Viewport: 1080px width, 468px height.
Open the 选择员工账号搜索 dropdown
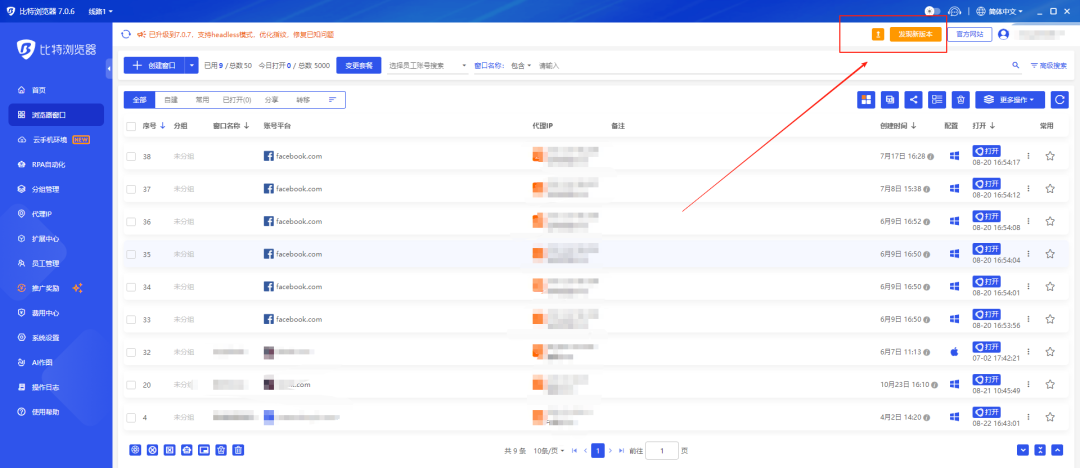coord(427,65)
